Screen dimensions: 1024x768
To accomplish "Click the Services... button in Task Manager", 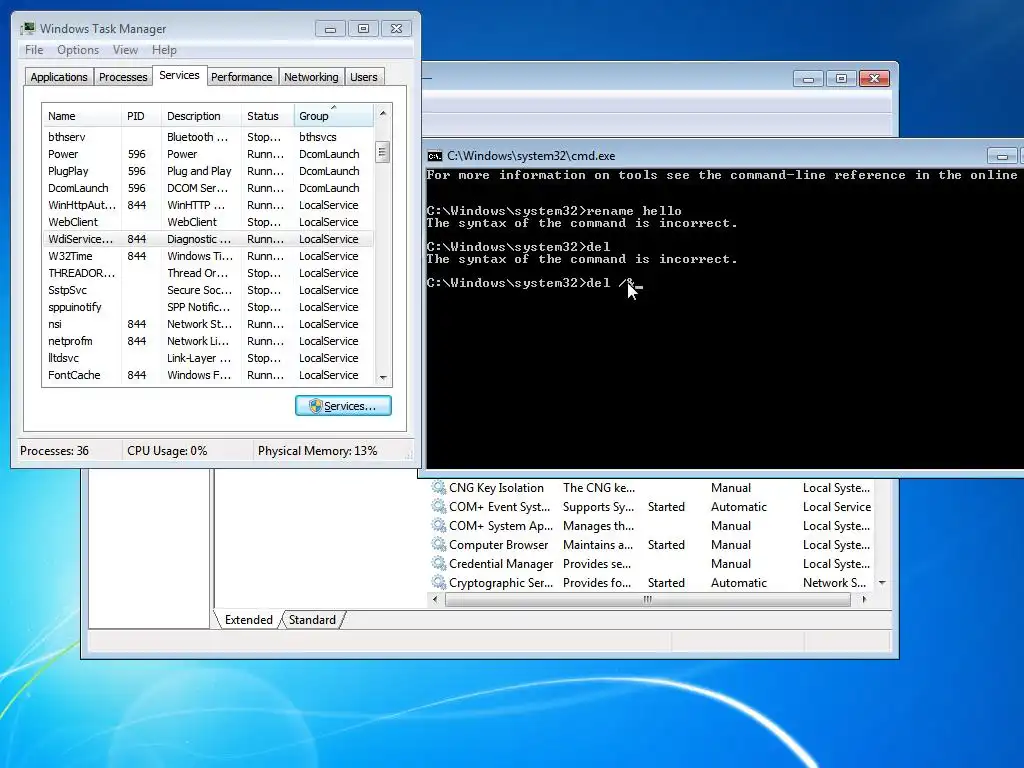I will tap(344, 406).
